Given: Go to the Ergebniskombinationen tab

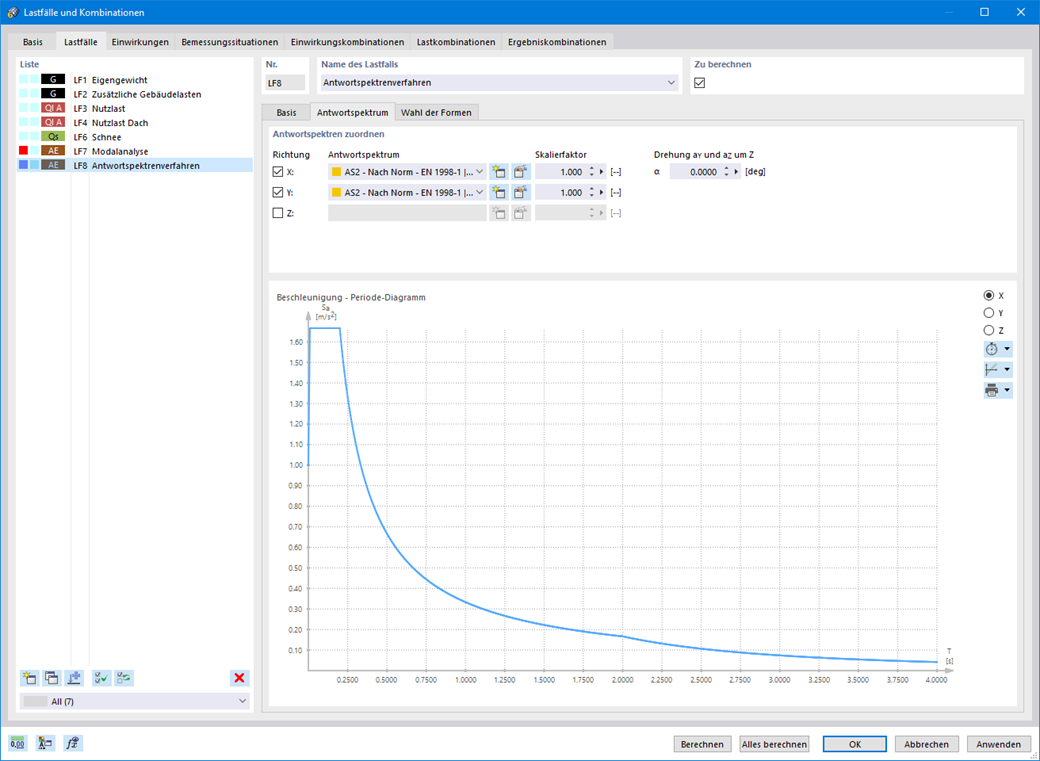Looking at the screenshot, I should click(x=557, y=42).
